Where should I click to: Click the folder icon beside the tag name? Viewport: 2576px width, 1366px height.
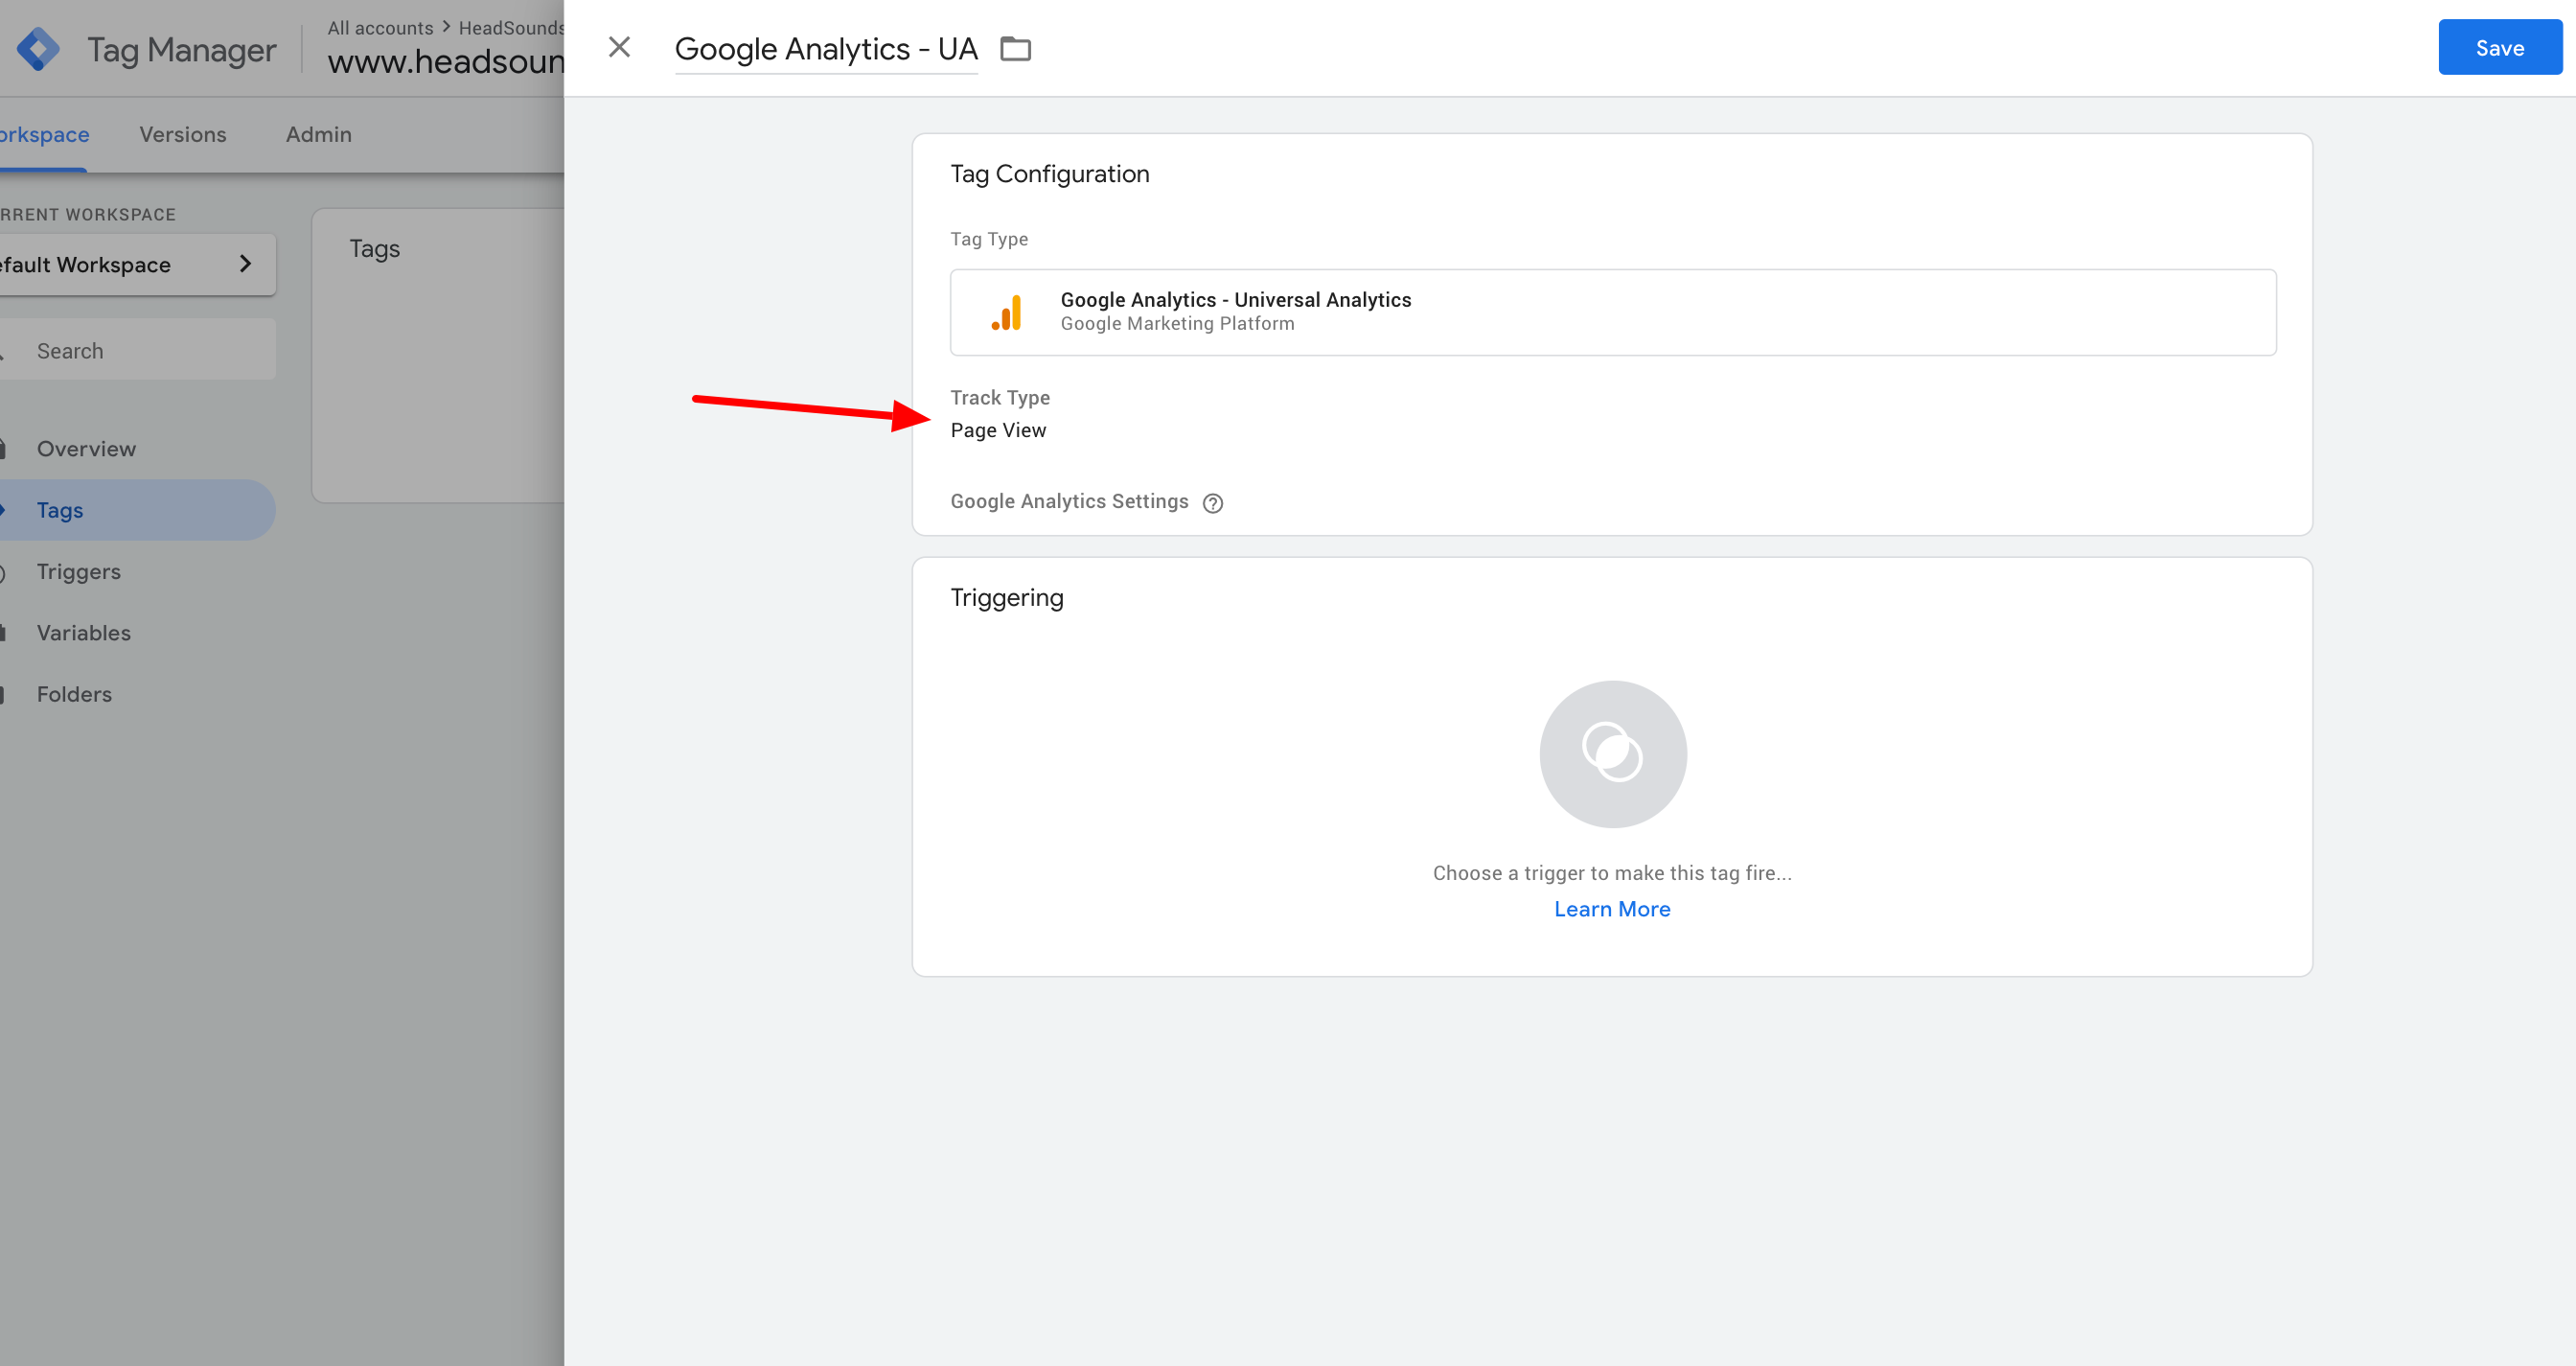click(x=1015, y=48)
